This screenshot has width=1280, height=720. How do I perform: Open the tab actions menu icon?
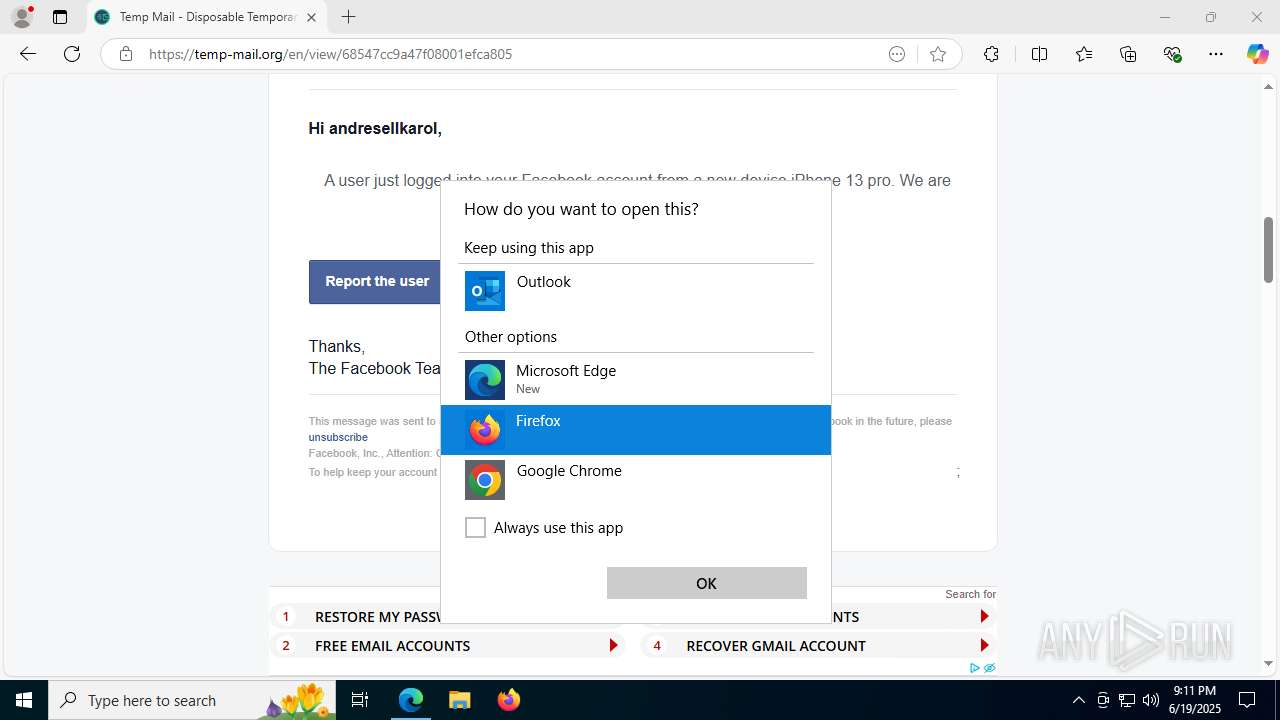[x=60, y=17]
